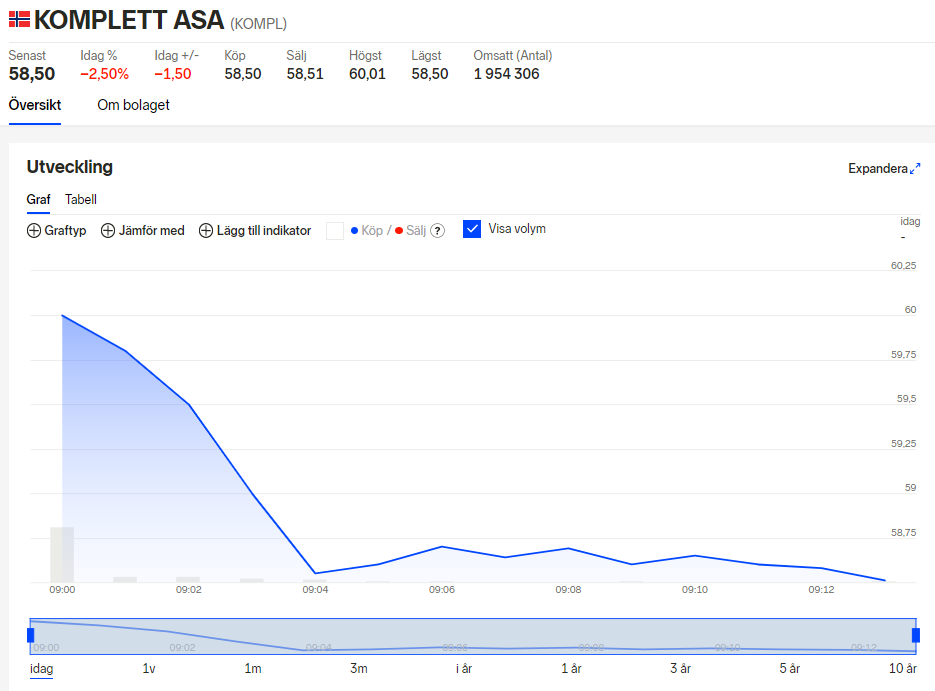Screen dimensions: 935x691
Task: Click the Köp/Sälj help question mark
Action: click(x=437, y=231)
